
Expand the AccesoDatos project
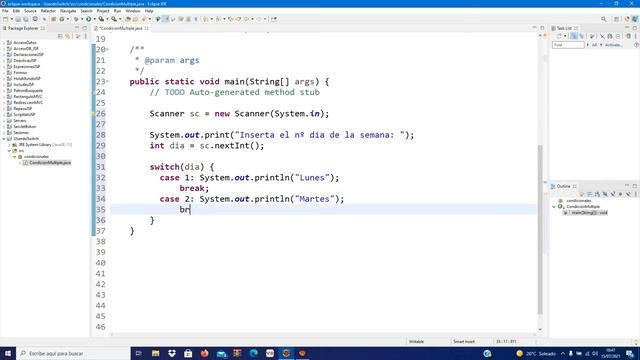4,42
